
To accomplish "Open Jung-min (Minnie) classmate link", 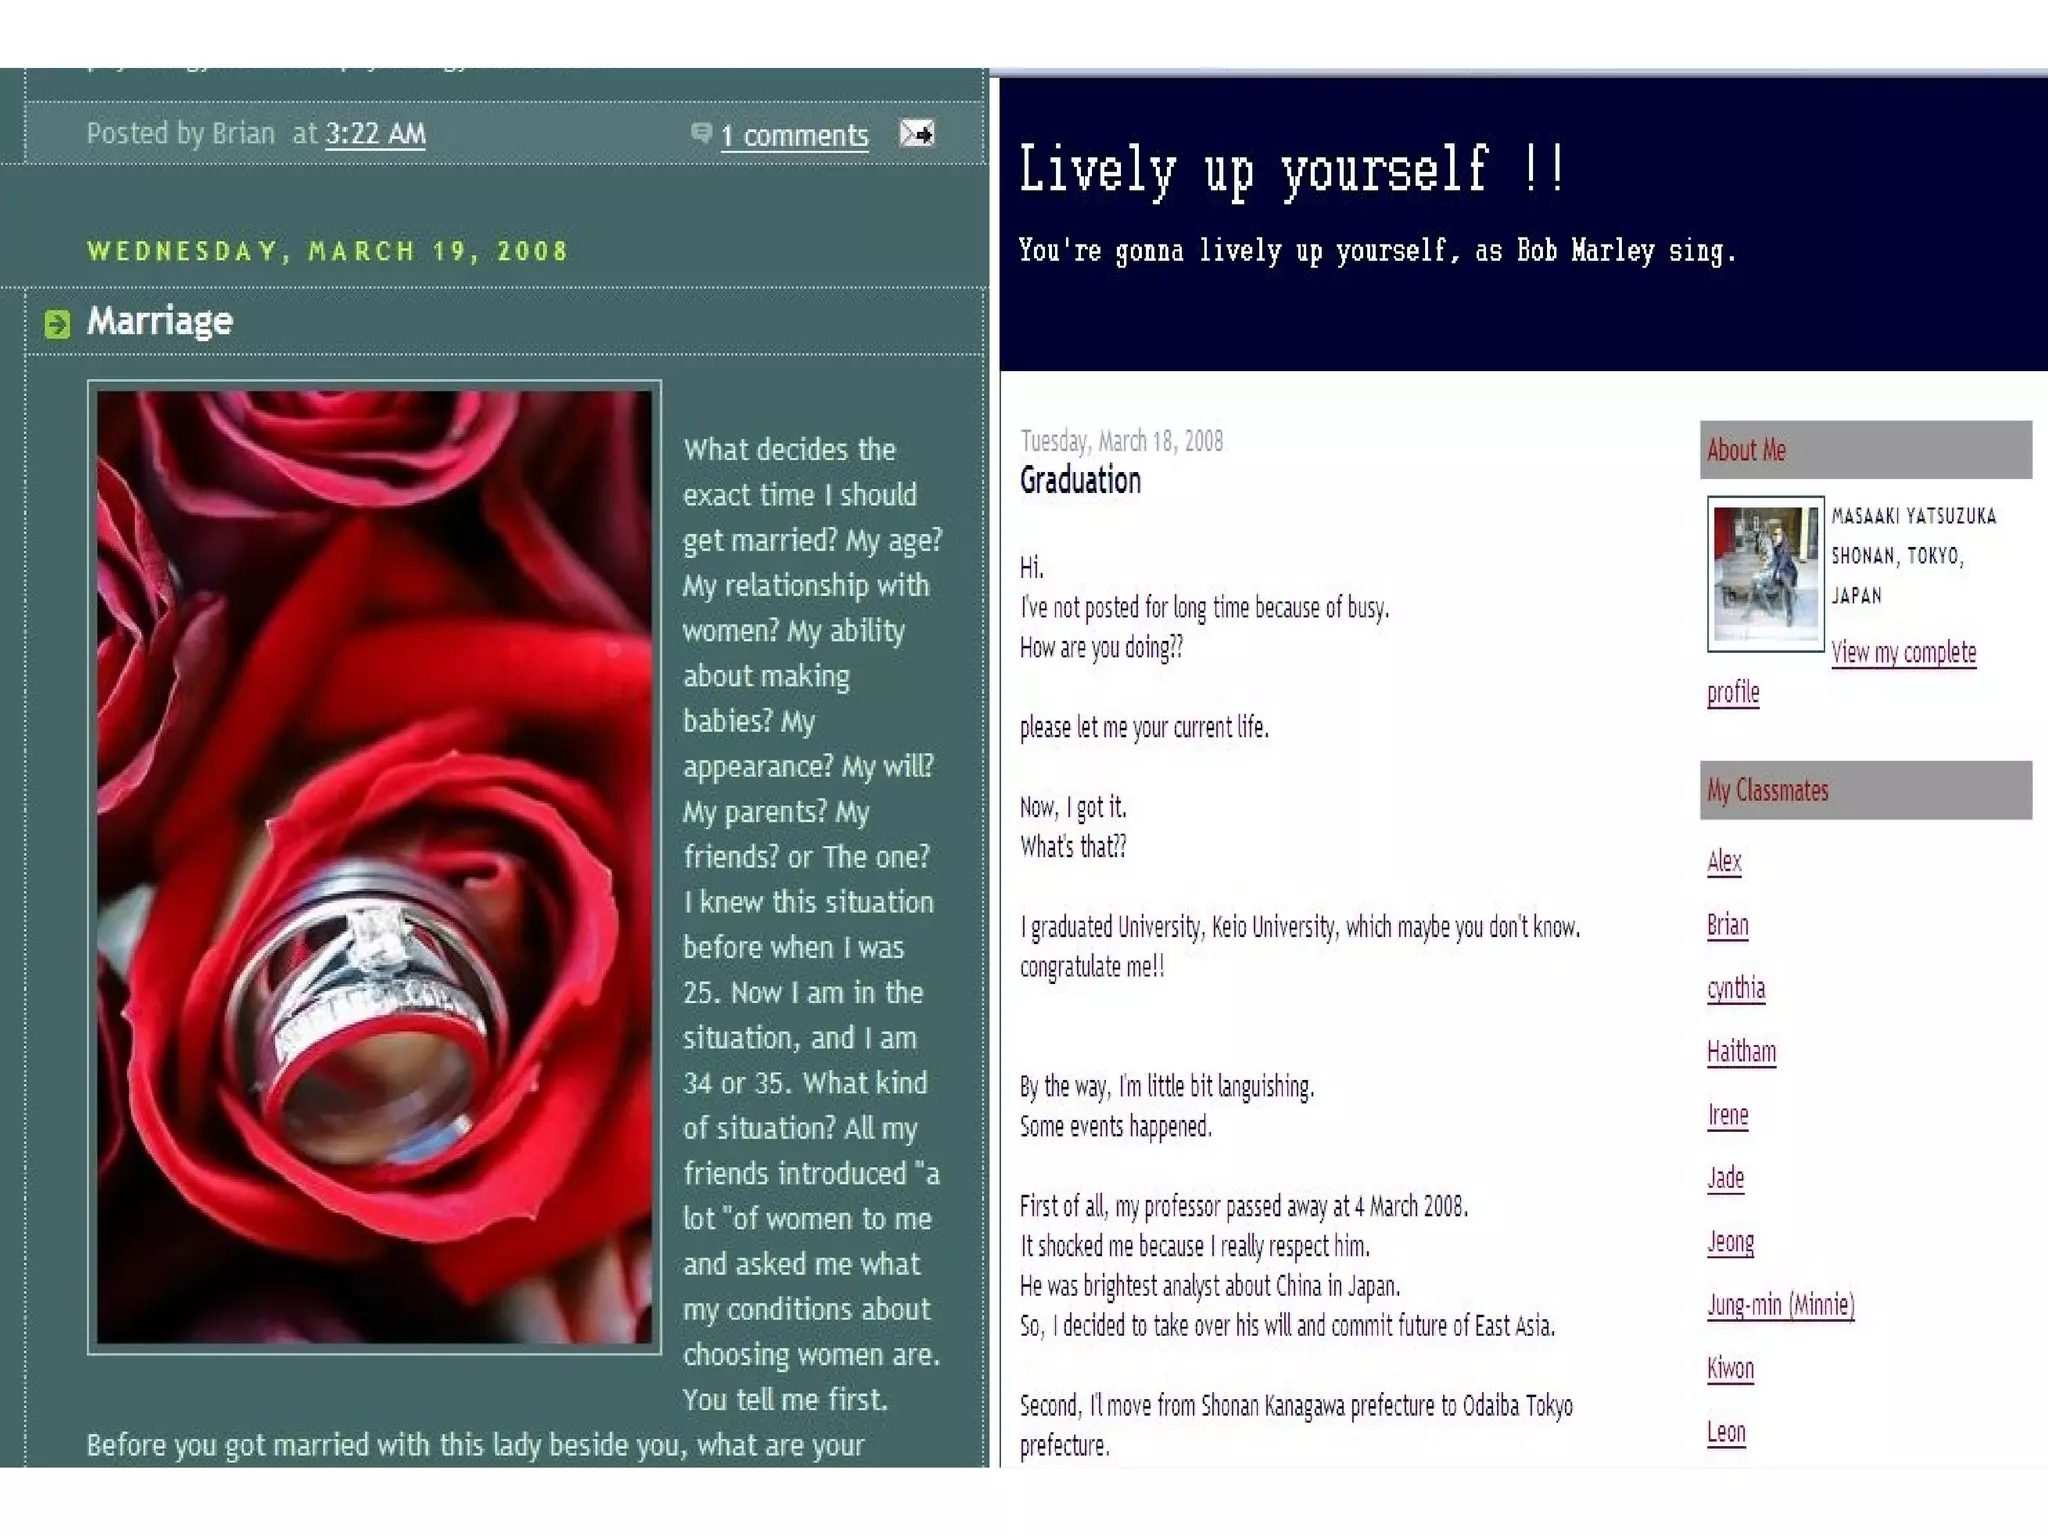I will point(1780,1305).
